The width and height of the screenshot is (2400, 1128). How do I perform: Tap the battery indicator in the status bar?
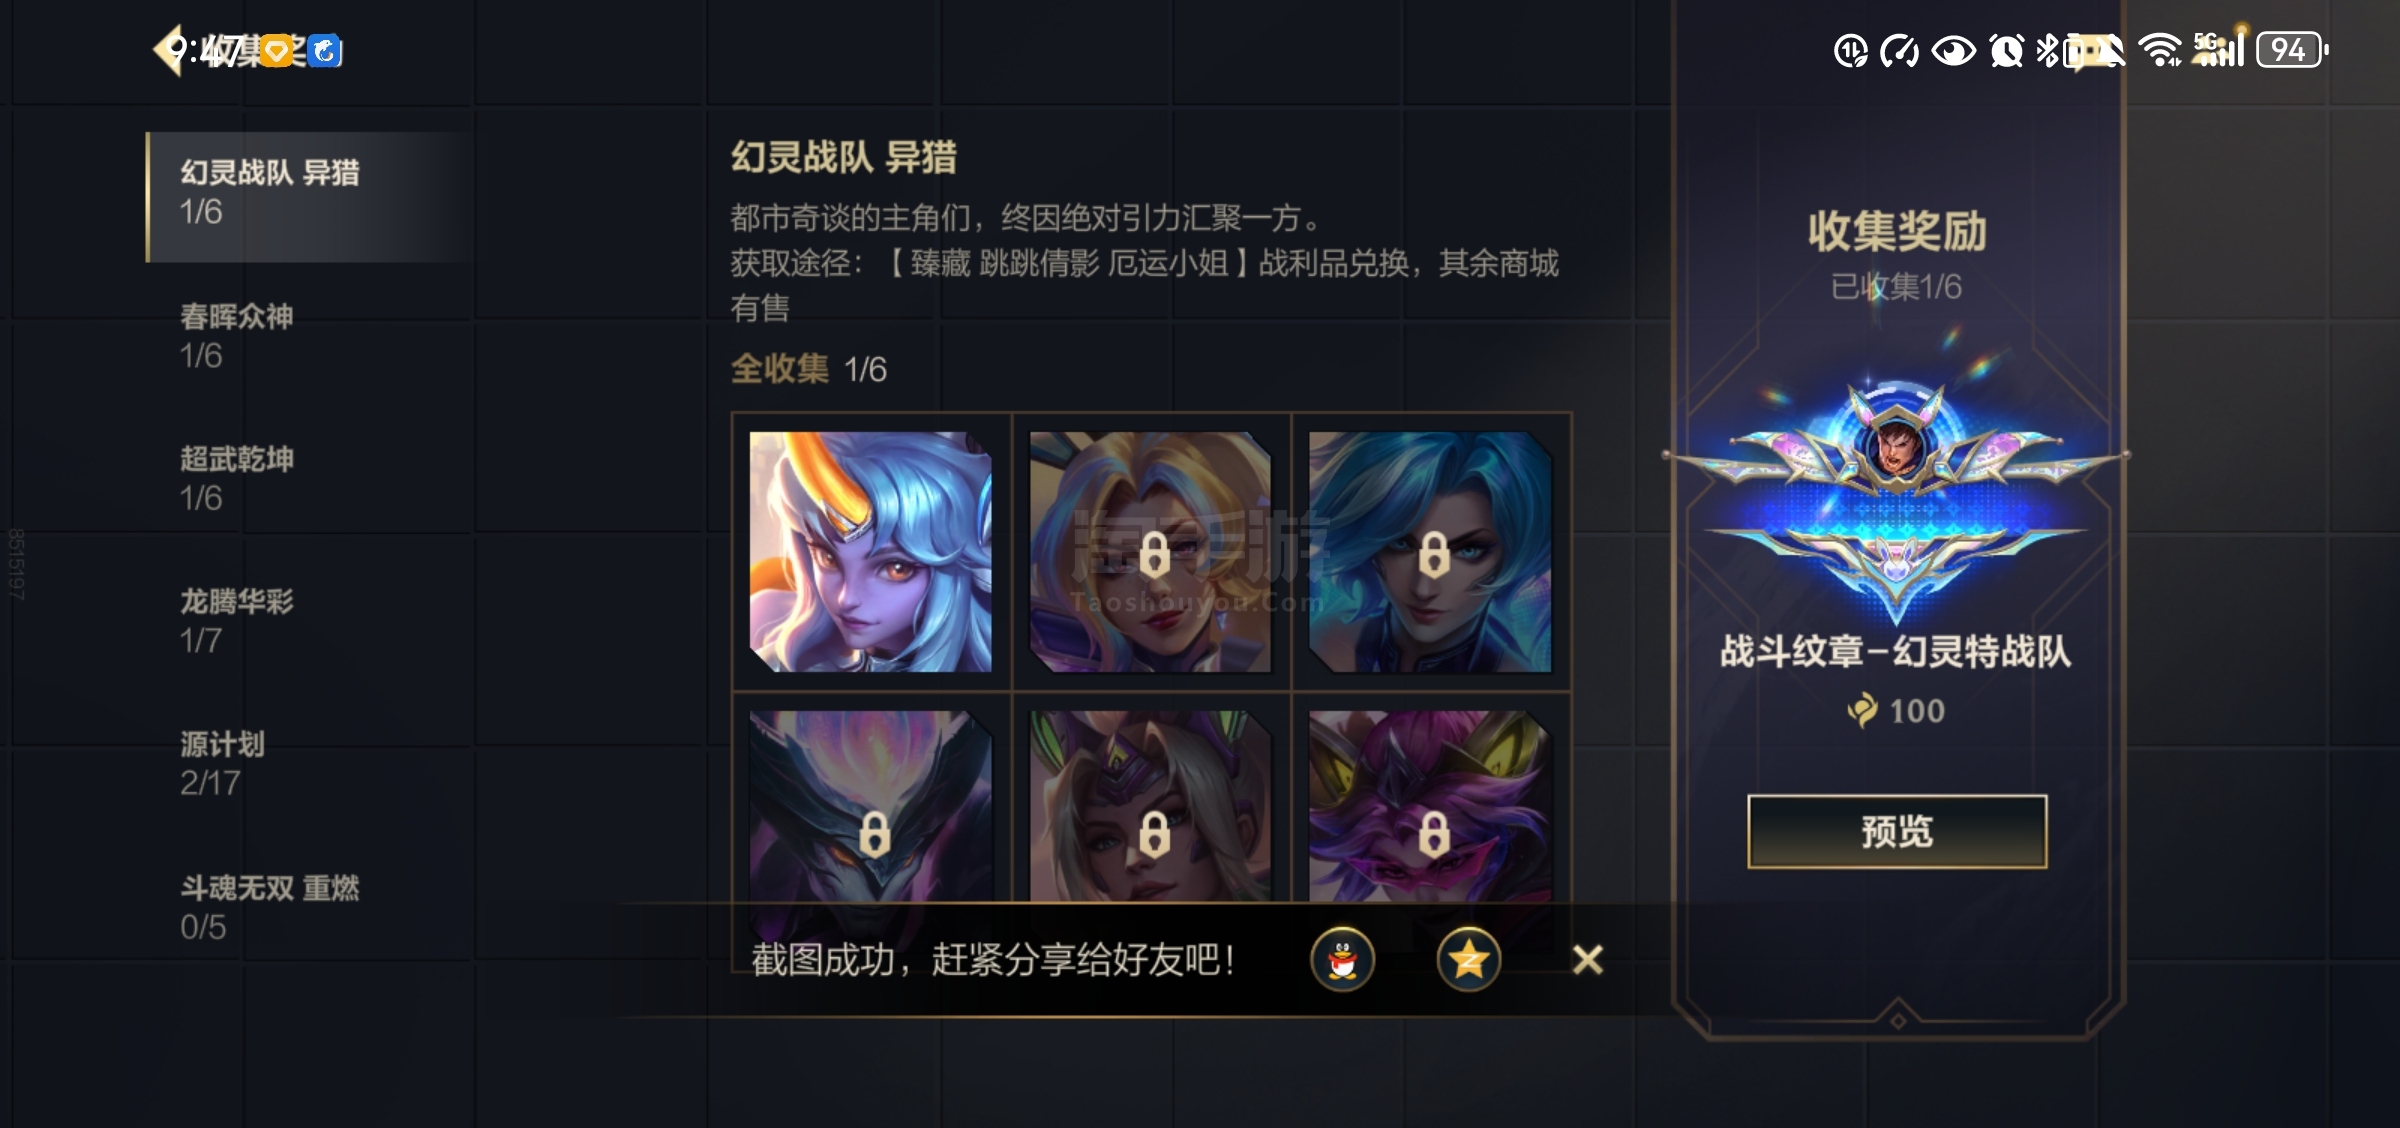pos(2292,50)
